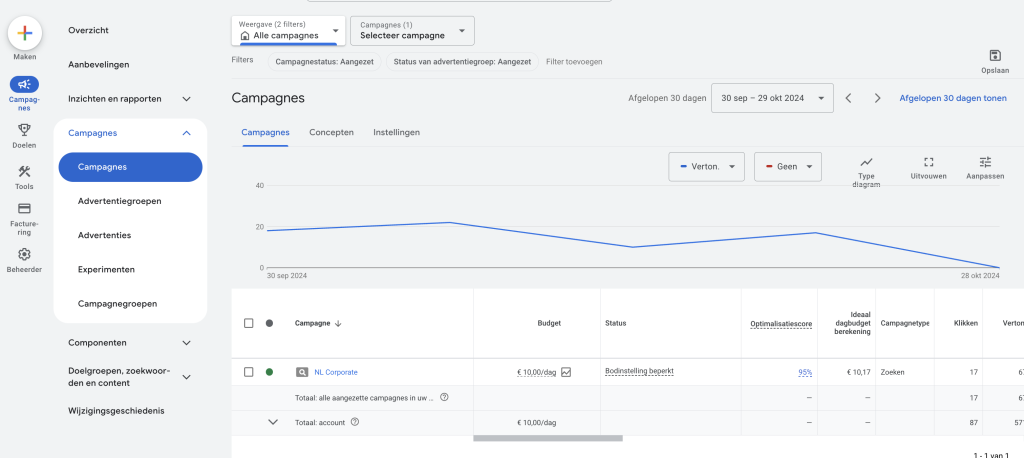Tick checkbox for NL Corporate row

pyautogui.click(x=248, y=372)
